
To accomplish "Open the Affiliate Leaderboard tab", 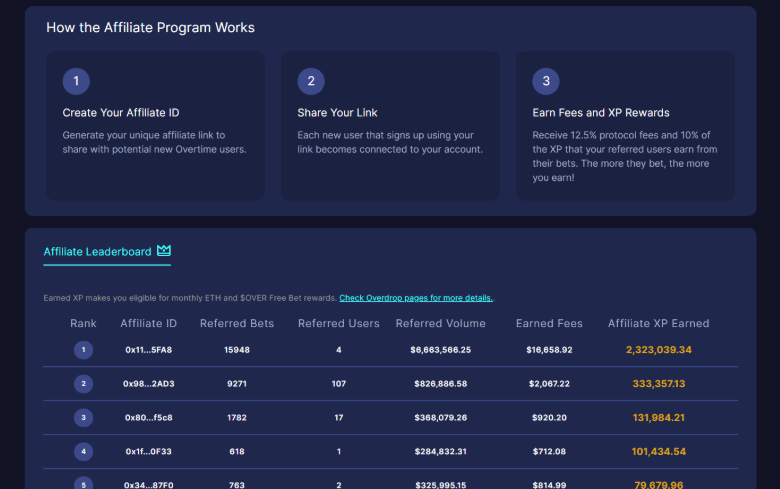I will pyautogui.click(x=97, y=252).
